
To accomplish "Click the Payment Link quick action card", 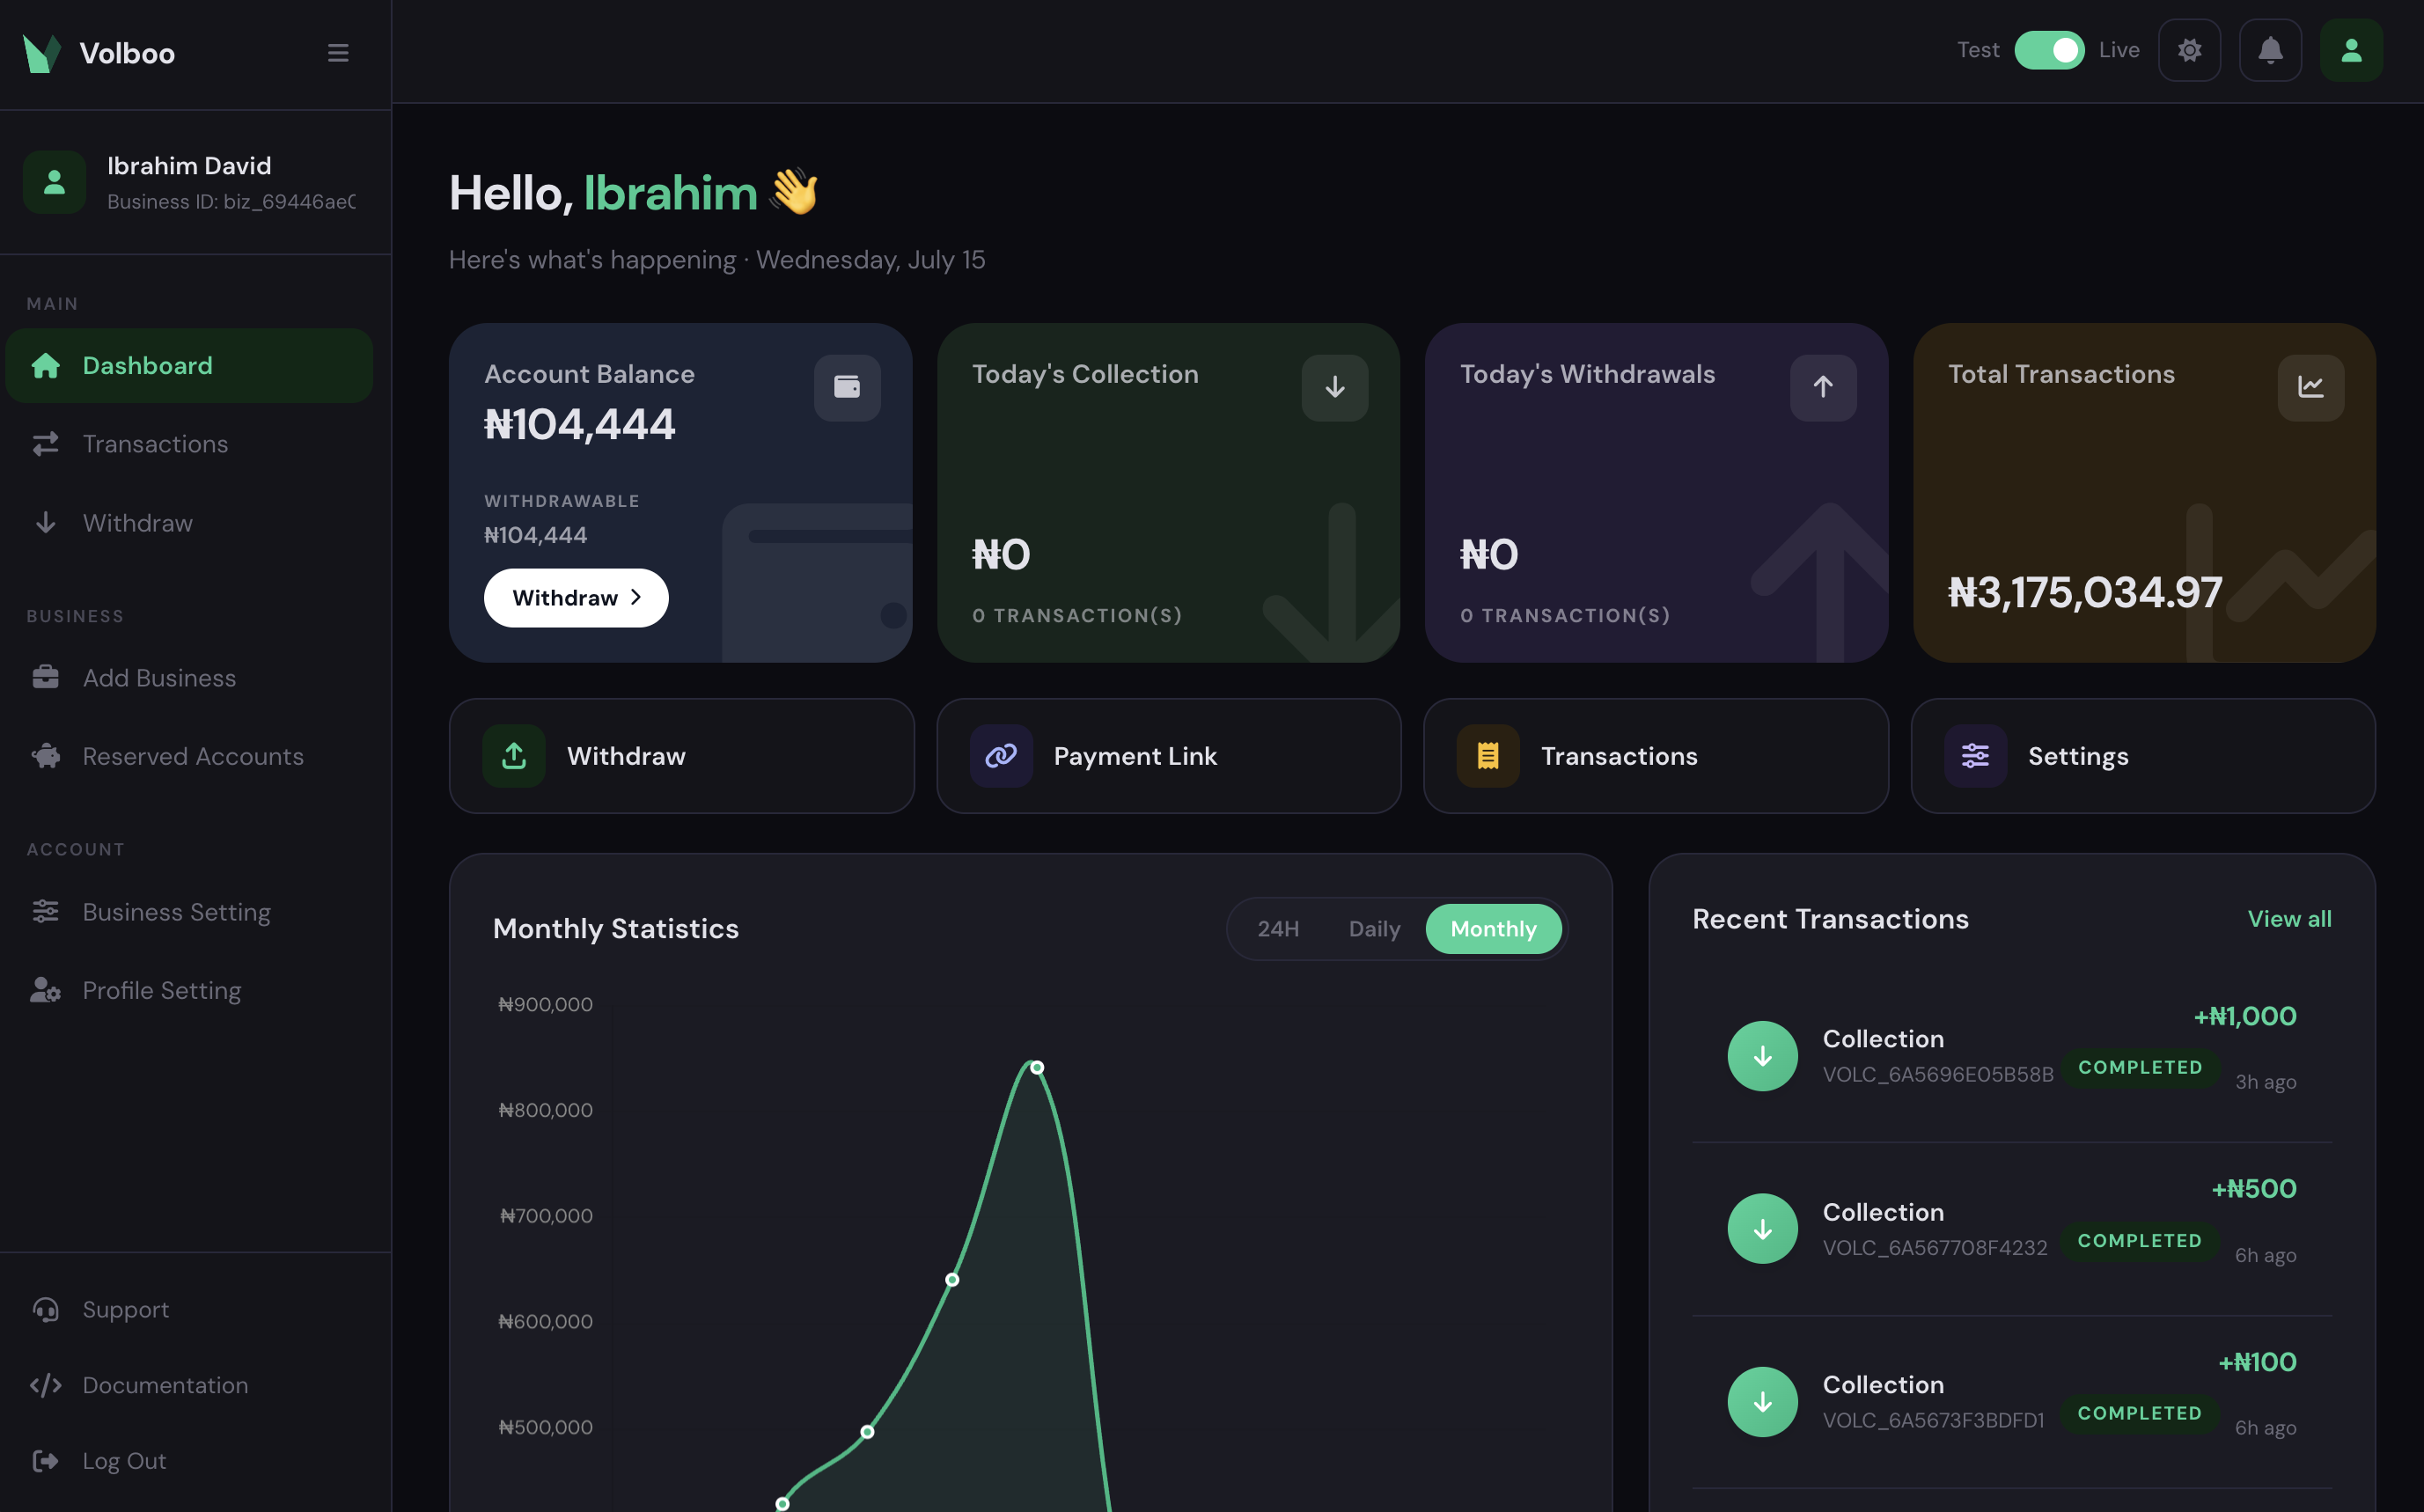I will click(x=1169, y=756).
